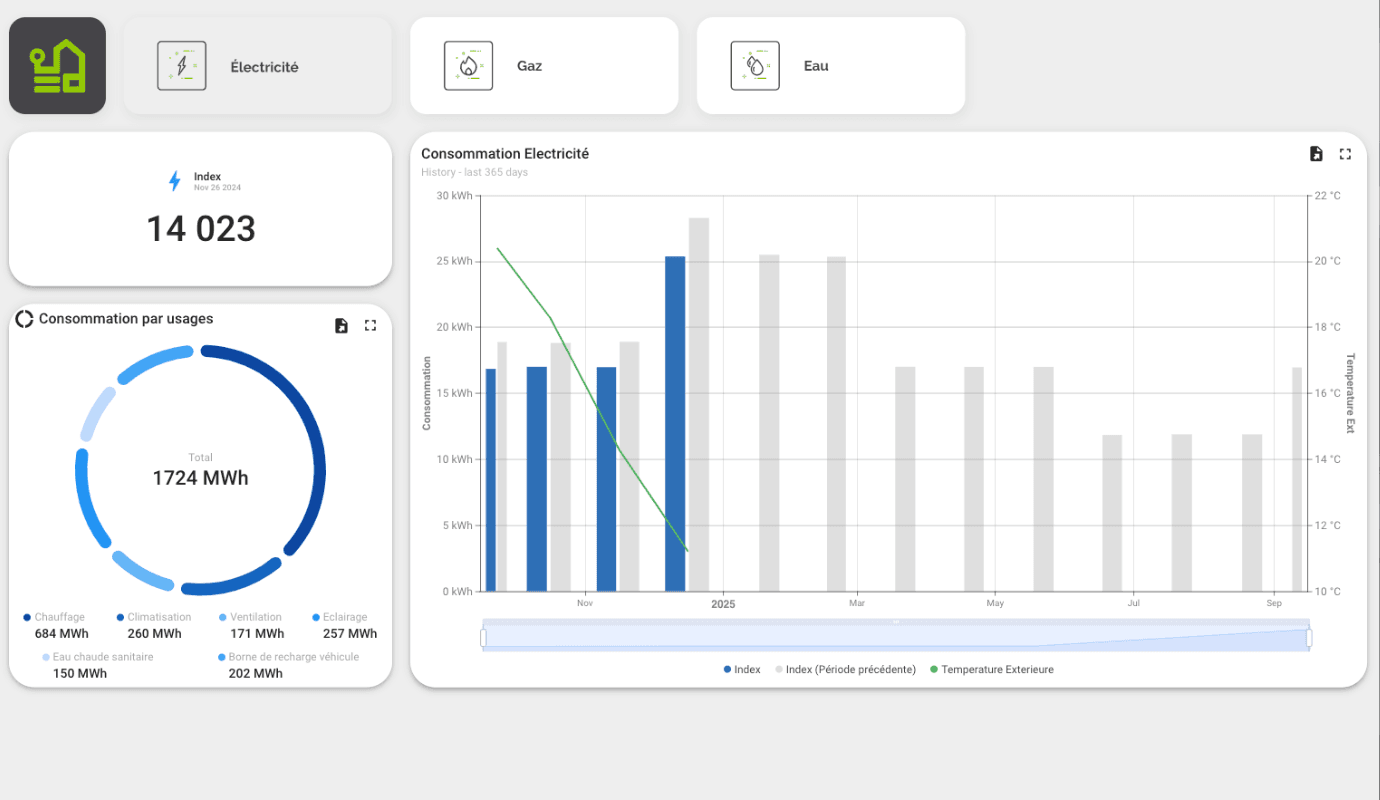Click left handle of chart range slider
The height and width of the screenshot is (800, 1380).
coord(484,637)
